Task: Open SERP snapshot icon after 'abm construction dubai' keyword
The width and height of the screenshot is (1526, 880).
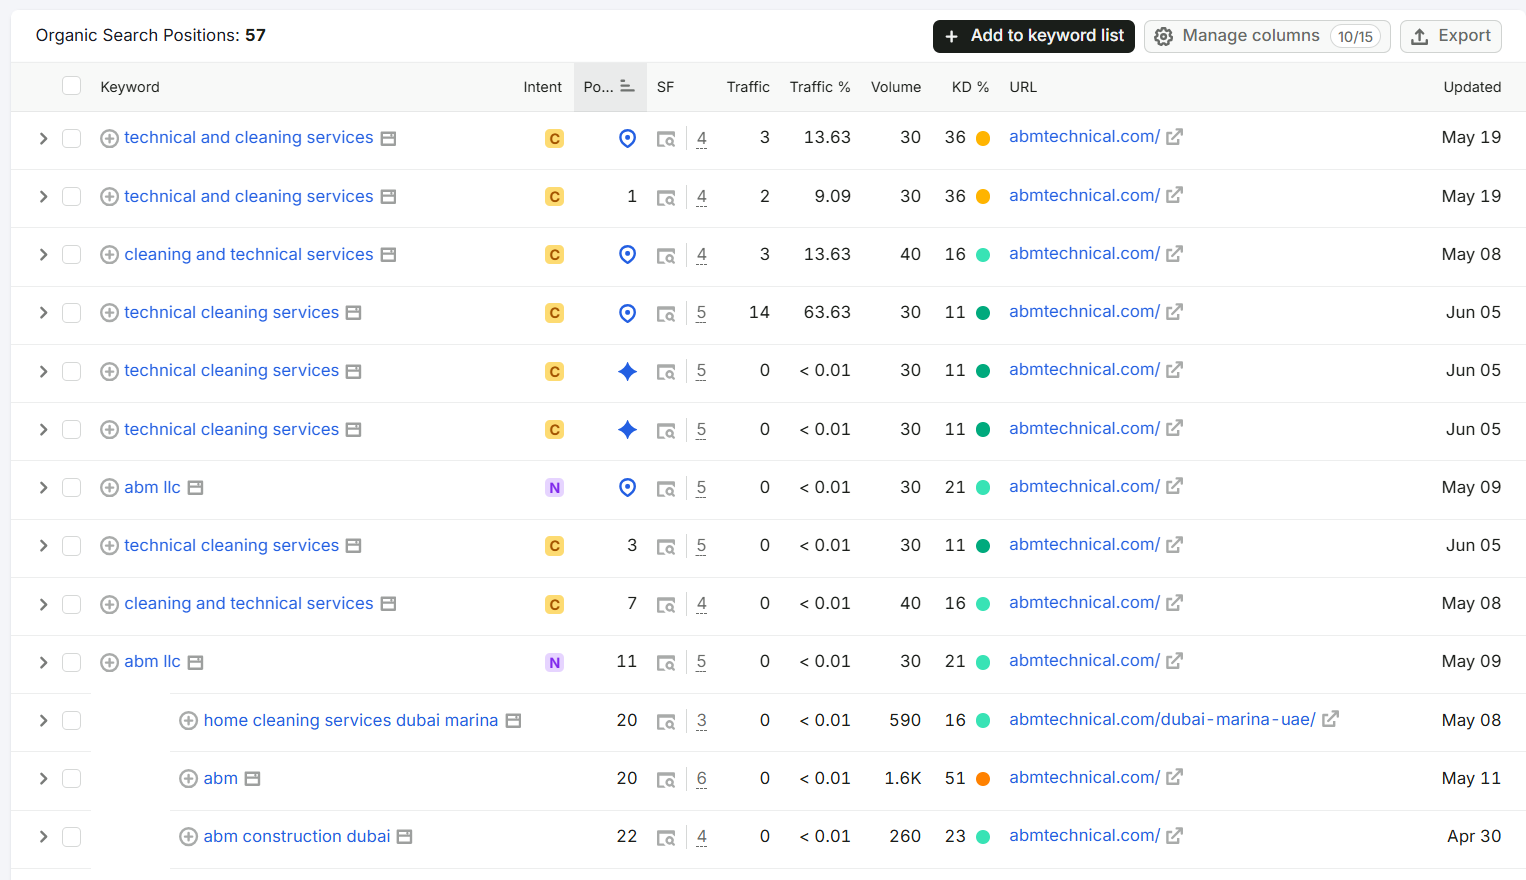Action: point(405,837)
